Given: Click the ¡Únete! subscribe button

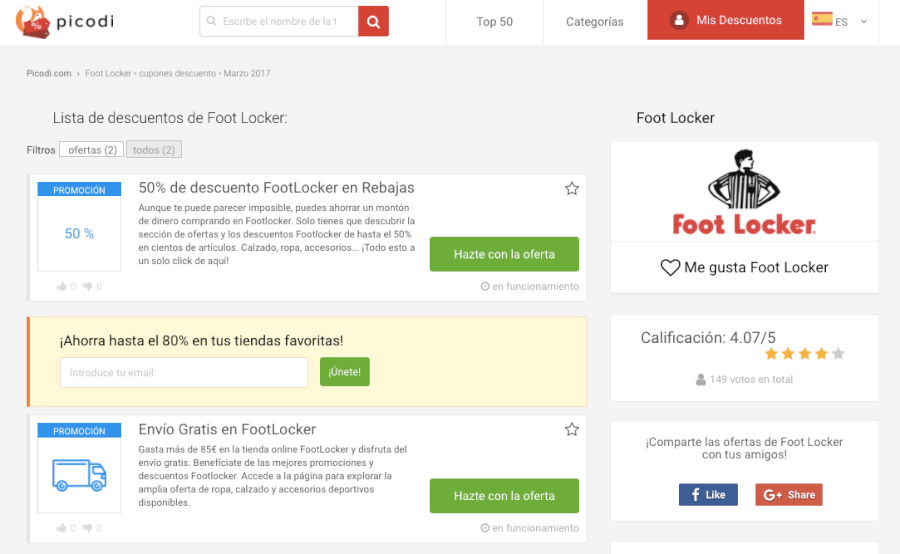Looking at the screenshot, I should tap(344, 372).
